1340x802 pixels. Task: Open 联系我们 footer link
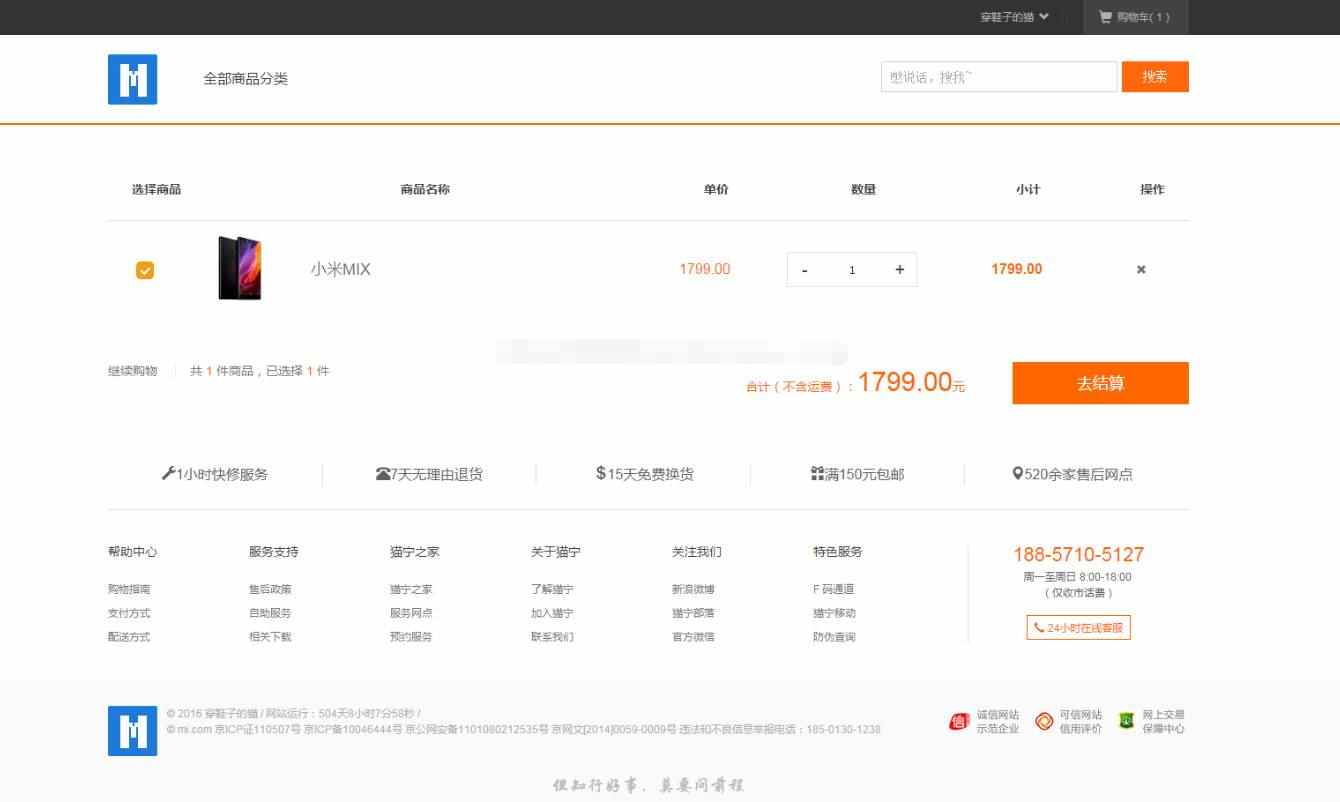[552, 637]
